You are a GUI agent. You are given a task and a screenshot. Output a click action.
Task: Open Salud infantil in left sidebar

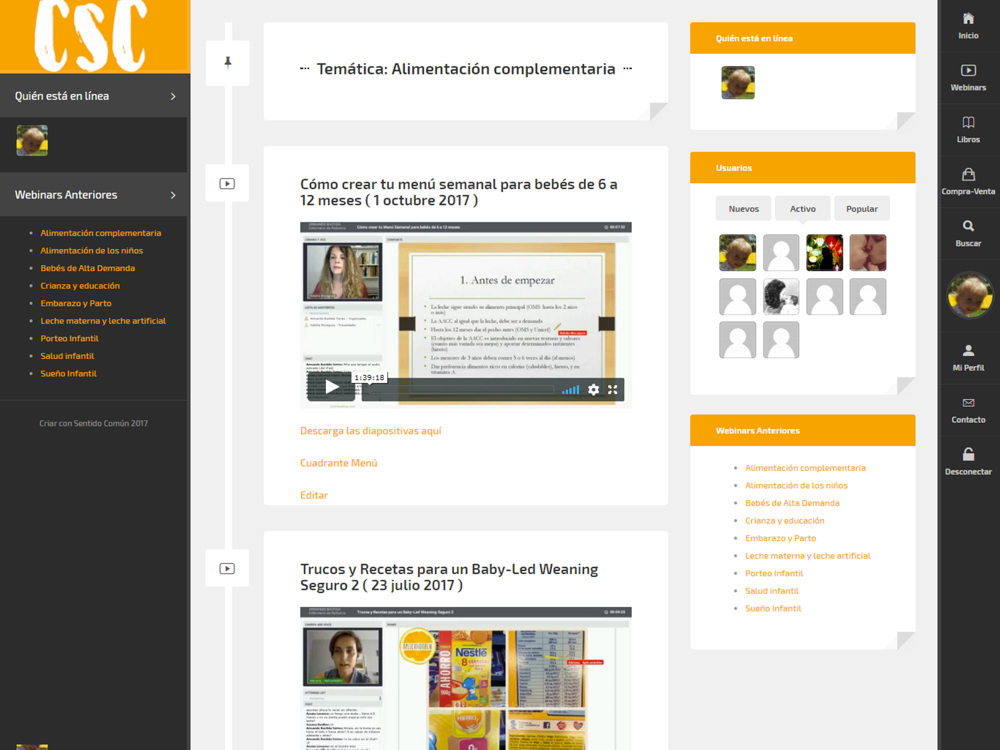(x=67, y=356)
